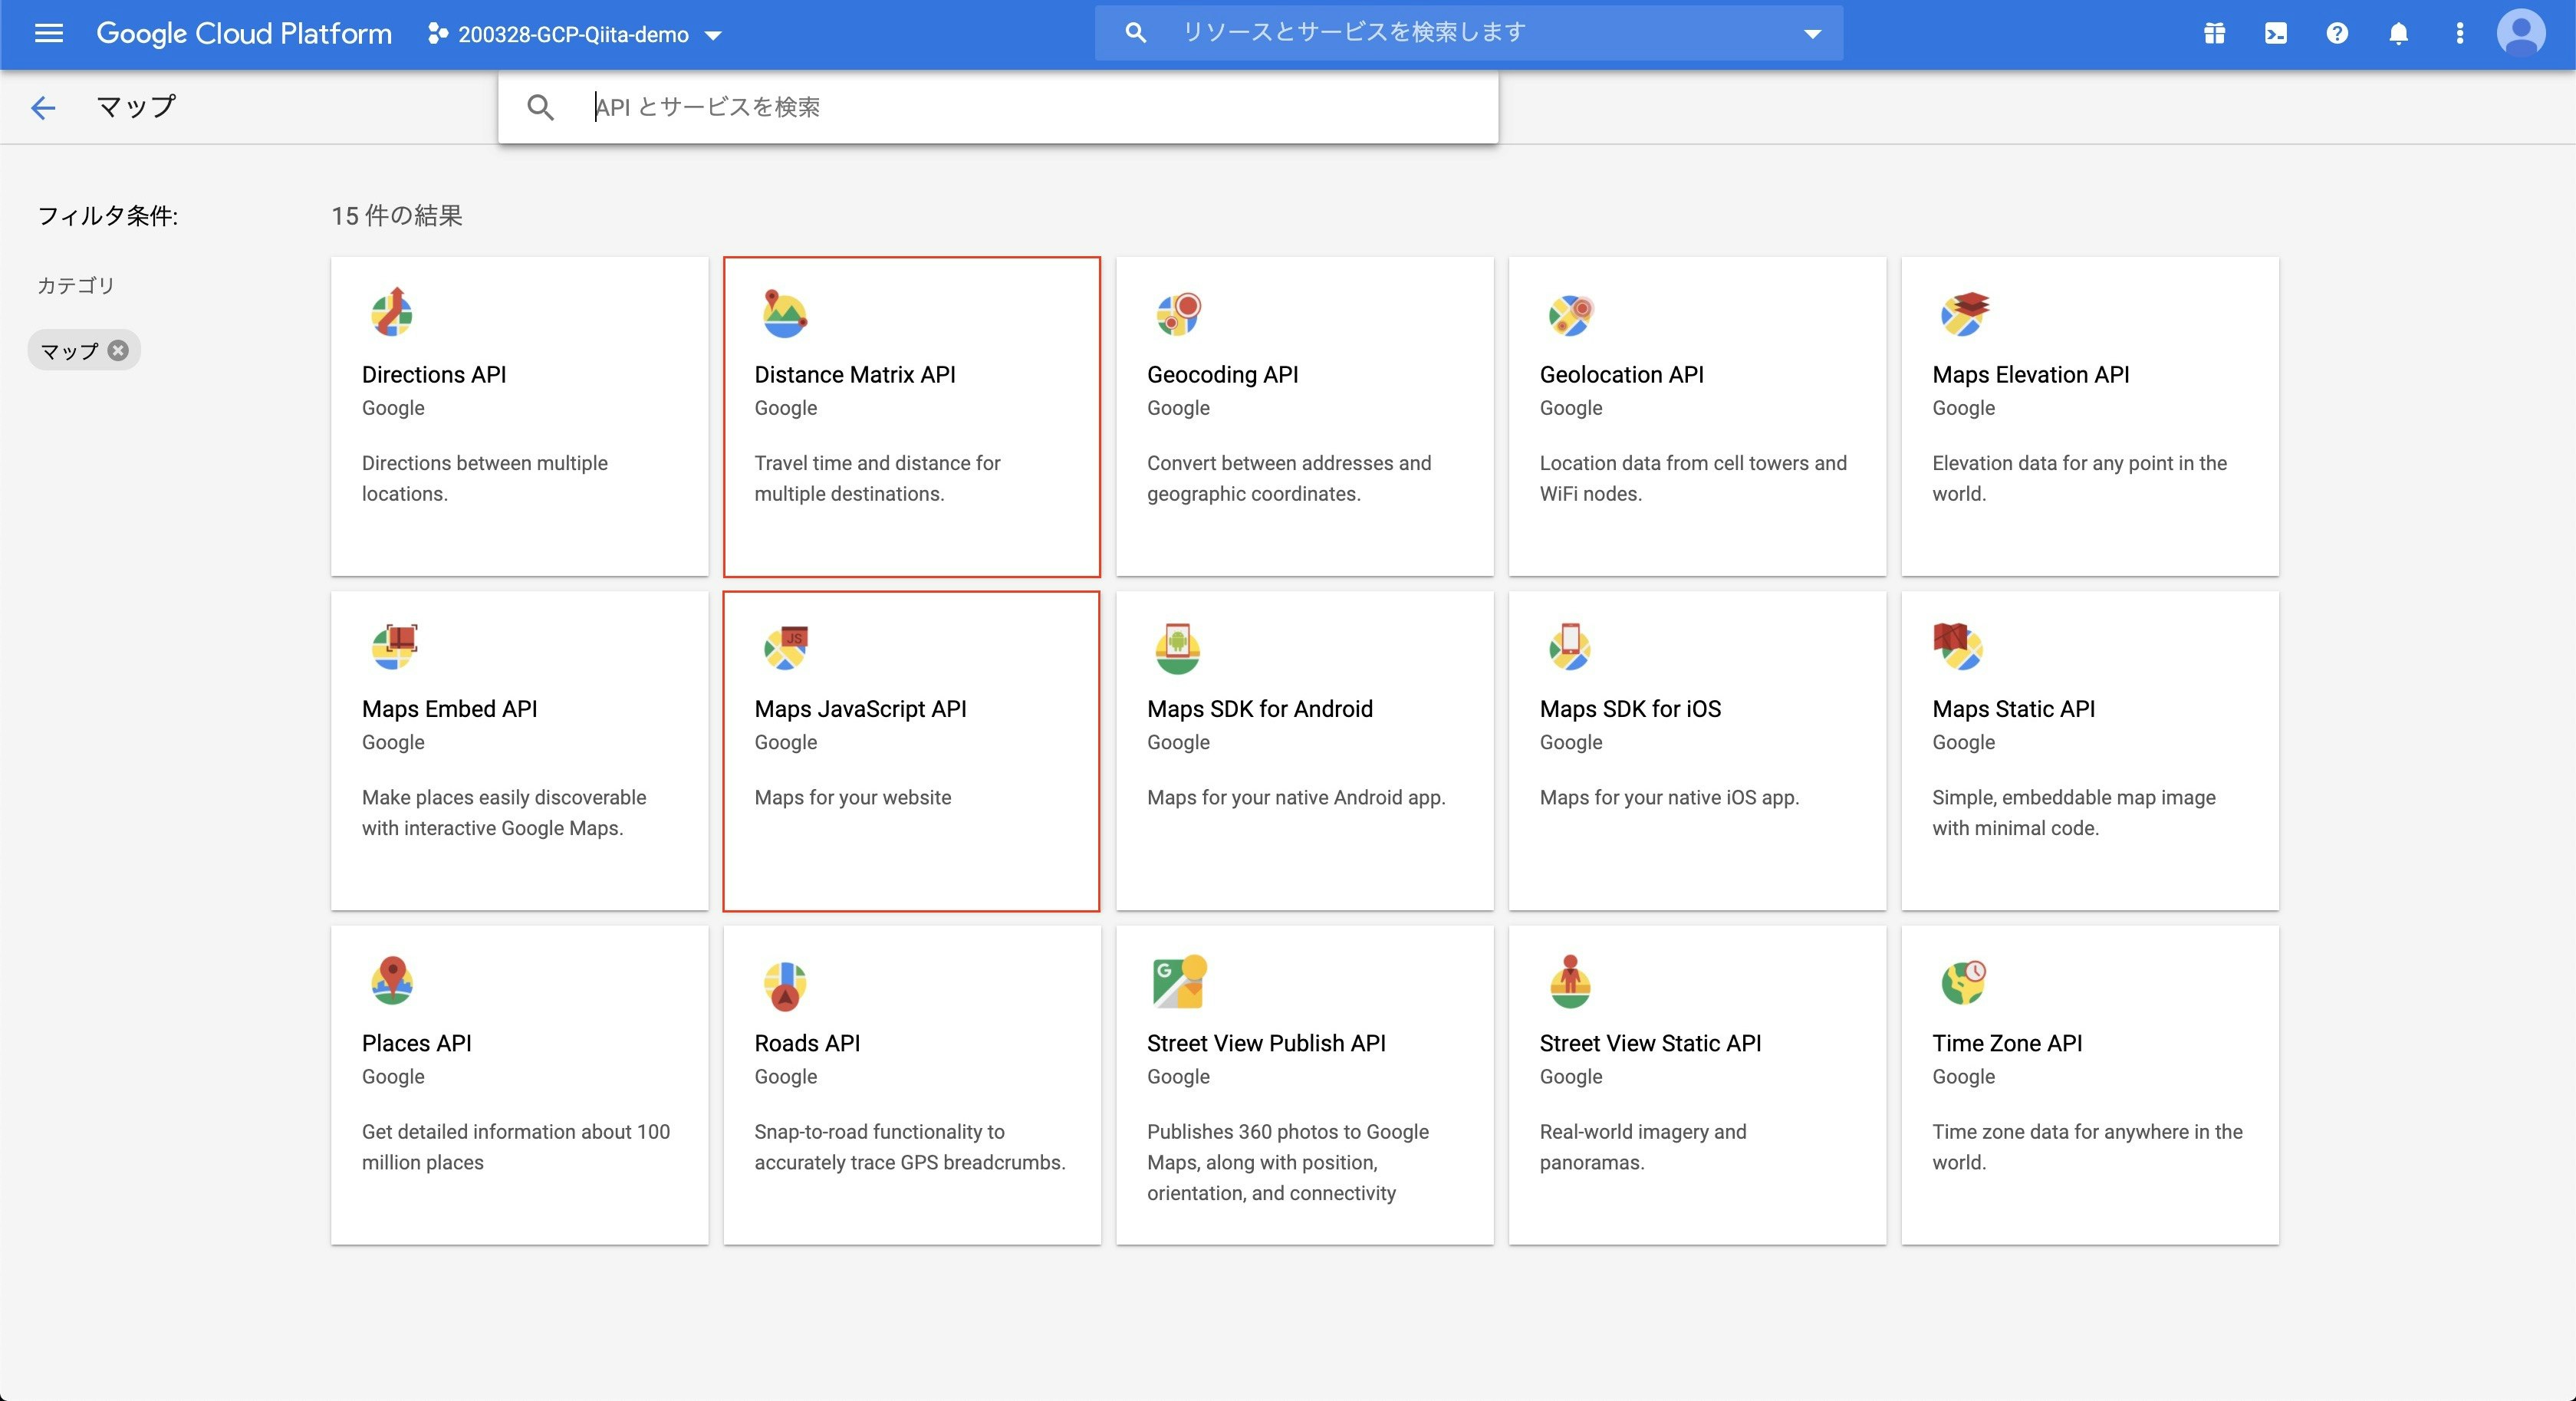This screenshot has height=1401, width=2576.
Task: Click the 15 件の結果 results count
Action: [397, 215]
